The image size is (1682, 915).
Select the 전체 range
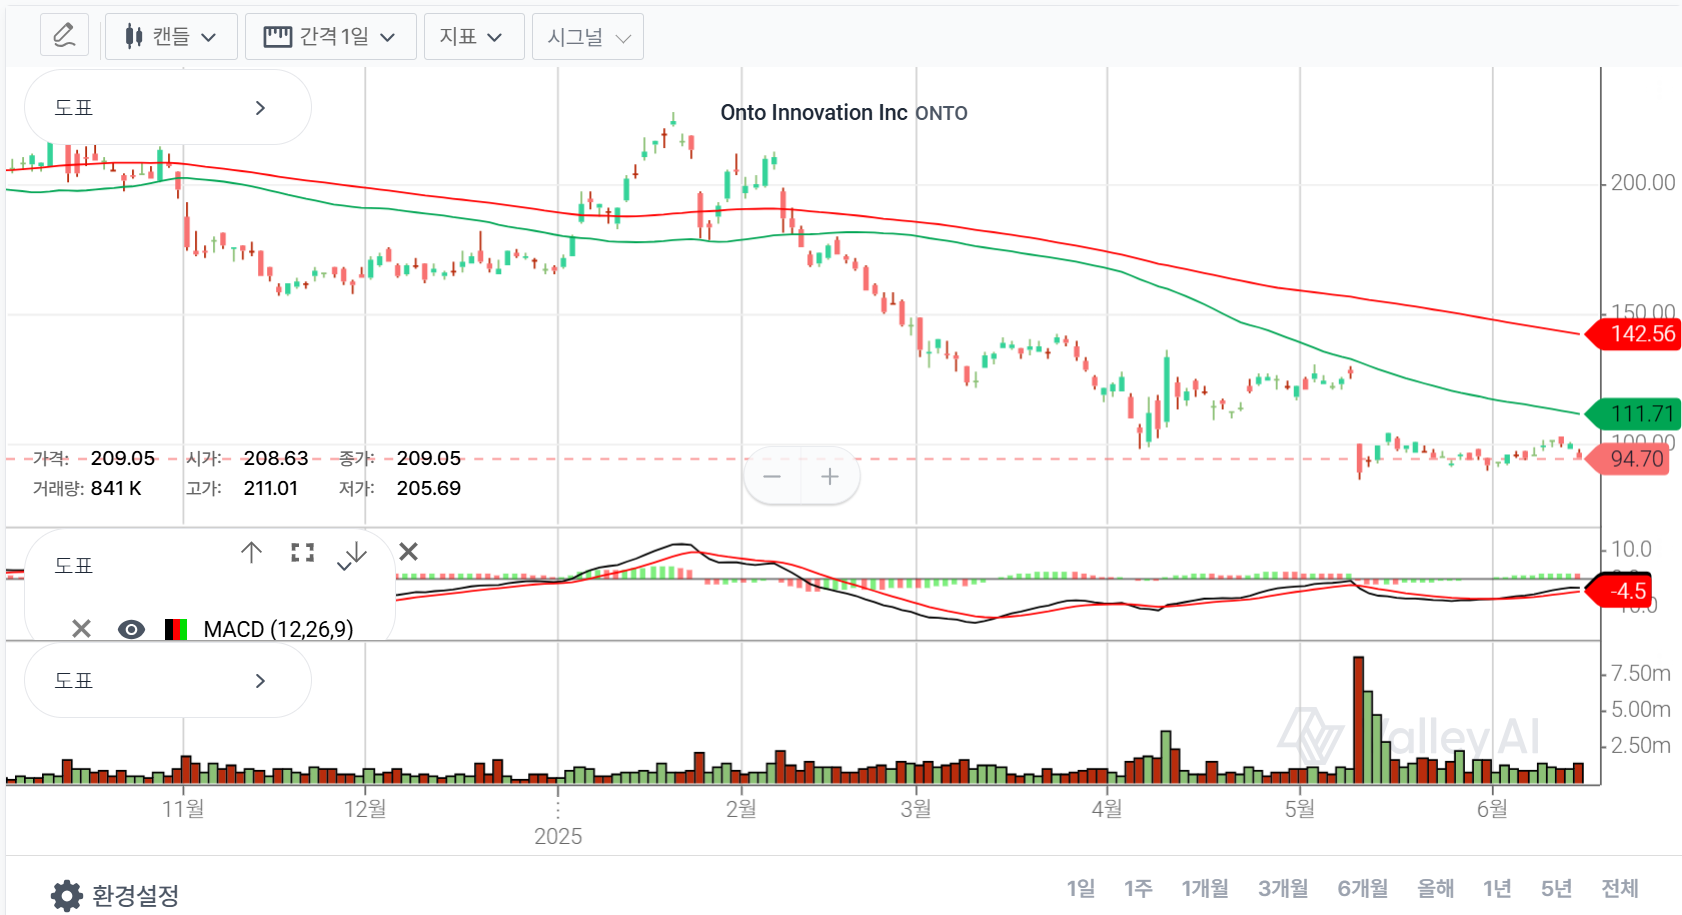pyautogui.click(x=1620, y=888)
